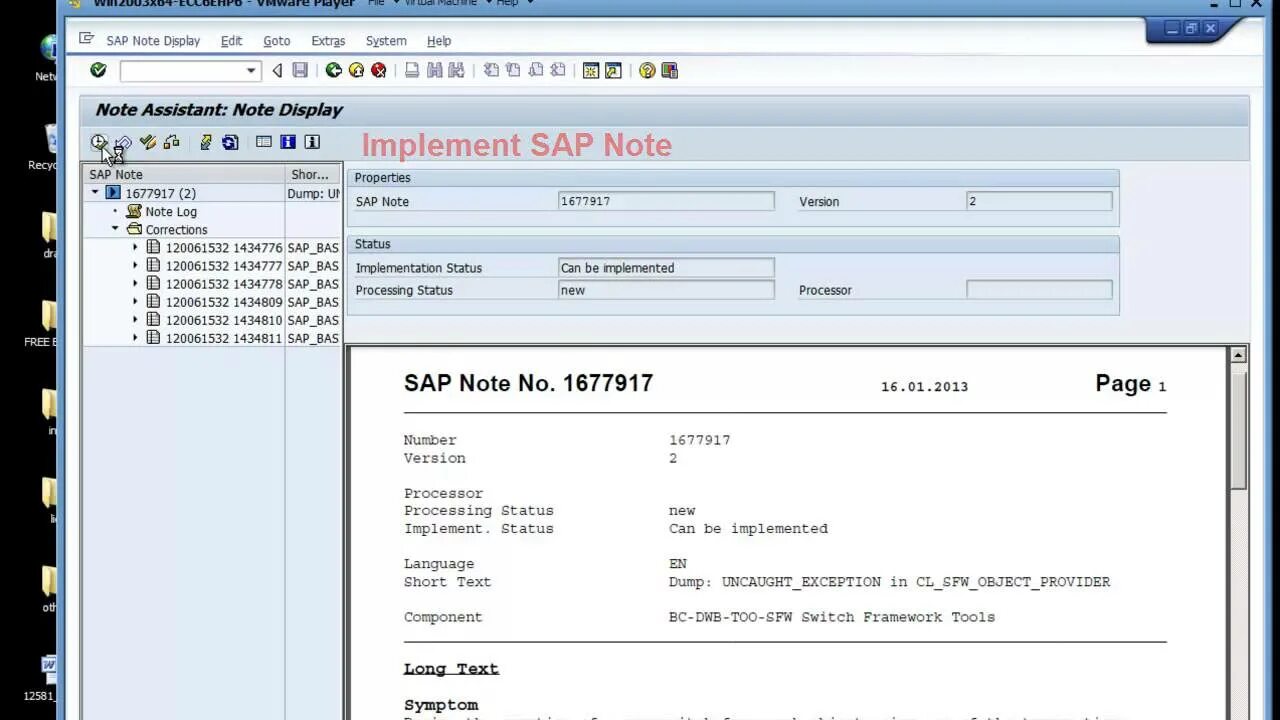Click the Processing Status field showing new
1280x720 pixels.
coord(666,290)
